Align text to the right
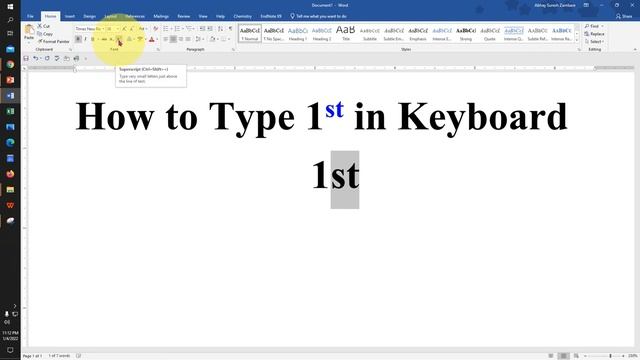This screenshot has width=640, height=360. tap(180, 39)
